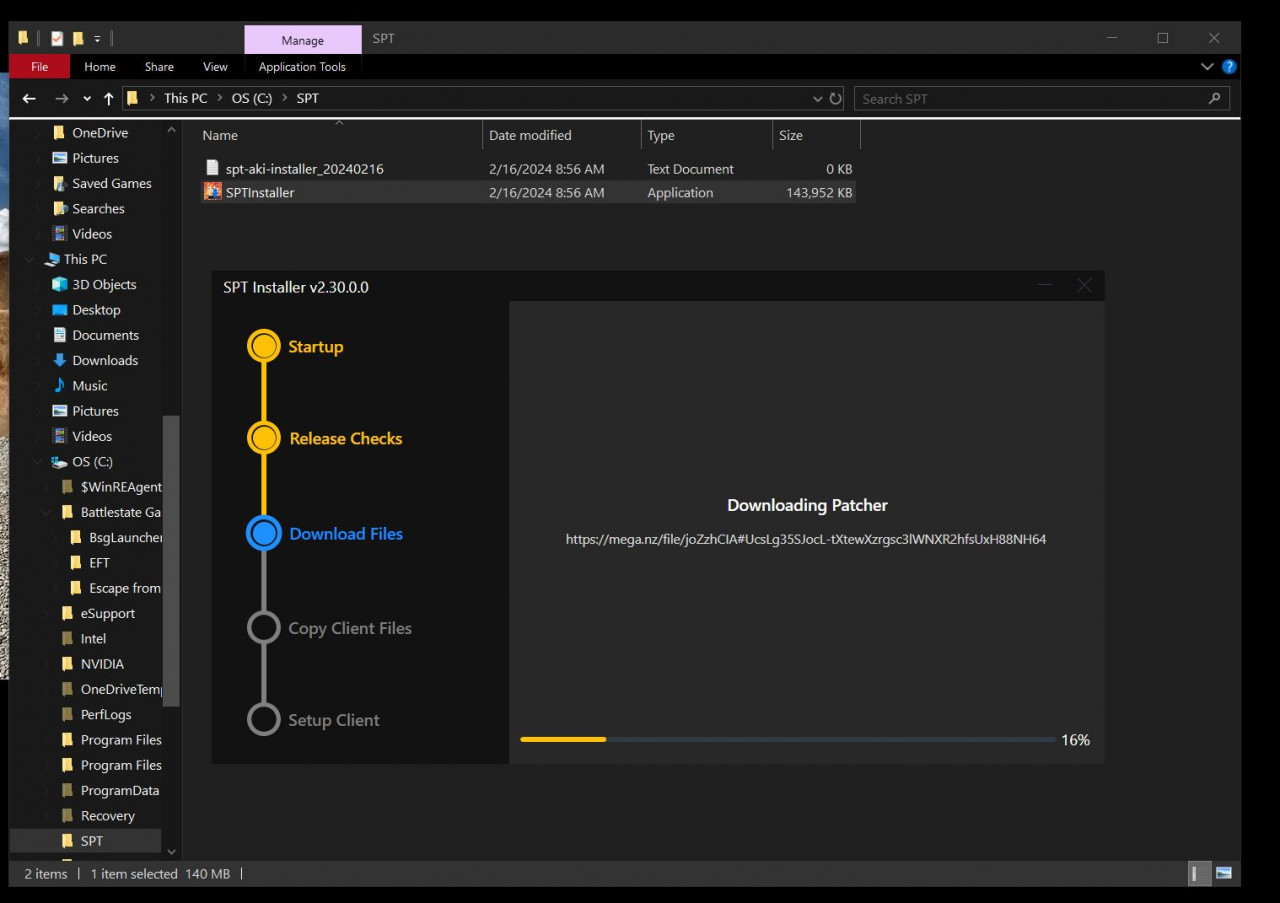Open the Application Tools tab
The height and width of the screenshot is (903, 1280).
coord(302,67)
